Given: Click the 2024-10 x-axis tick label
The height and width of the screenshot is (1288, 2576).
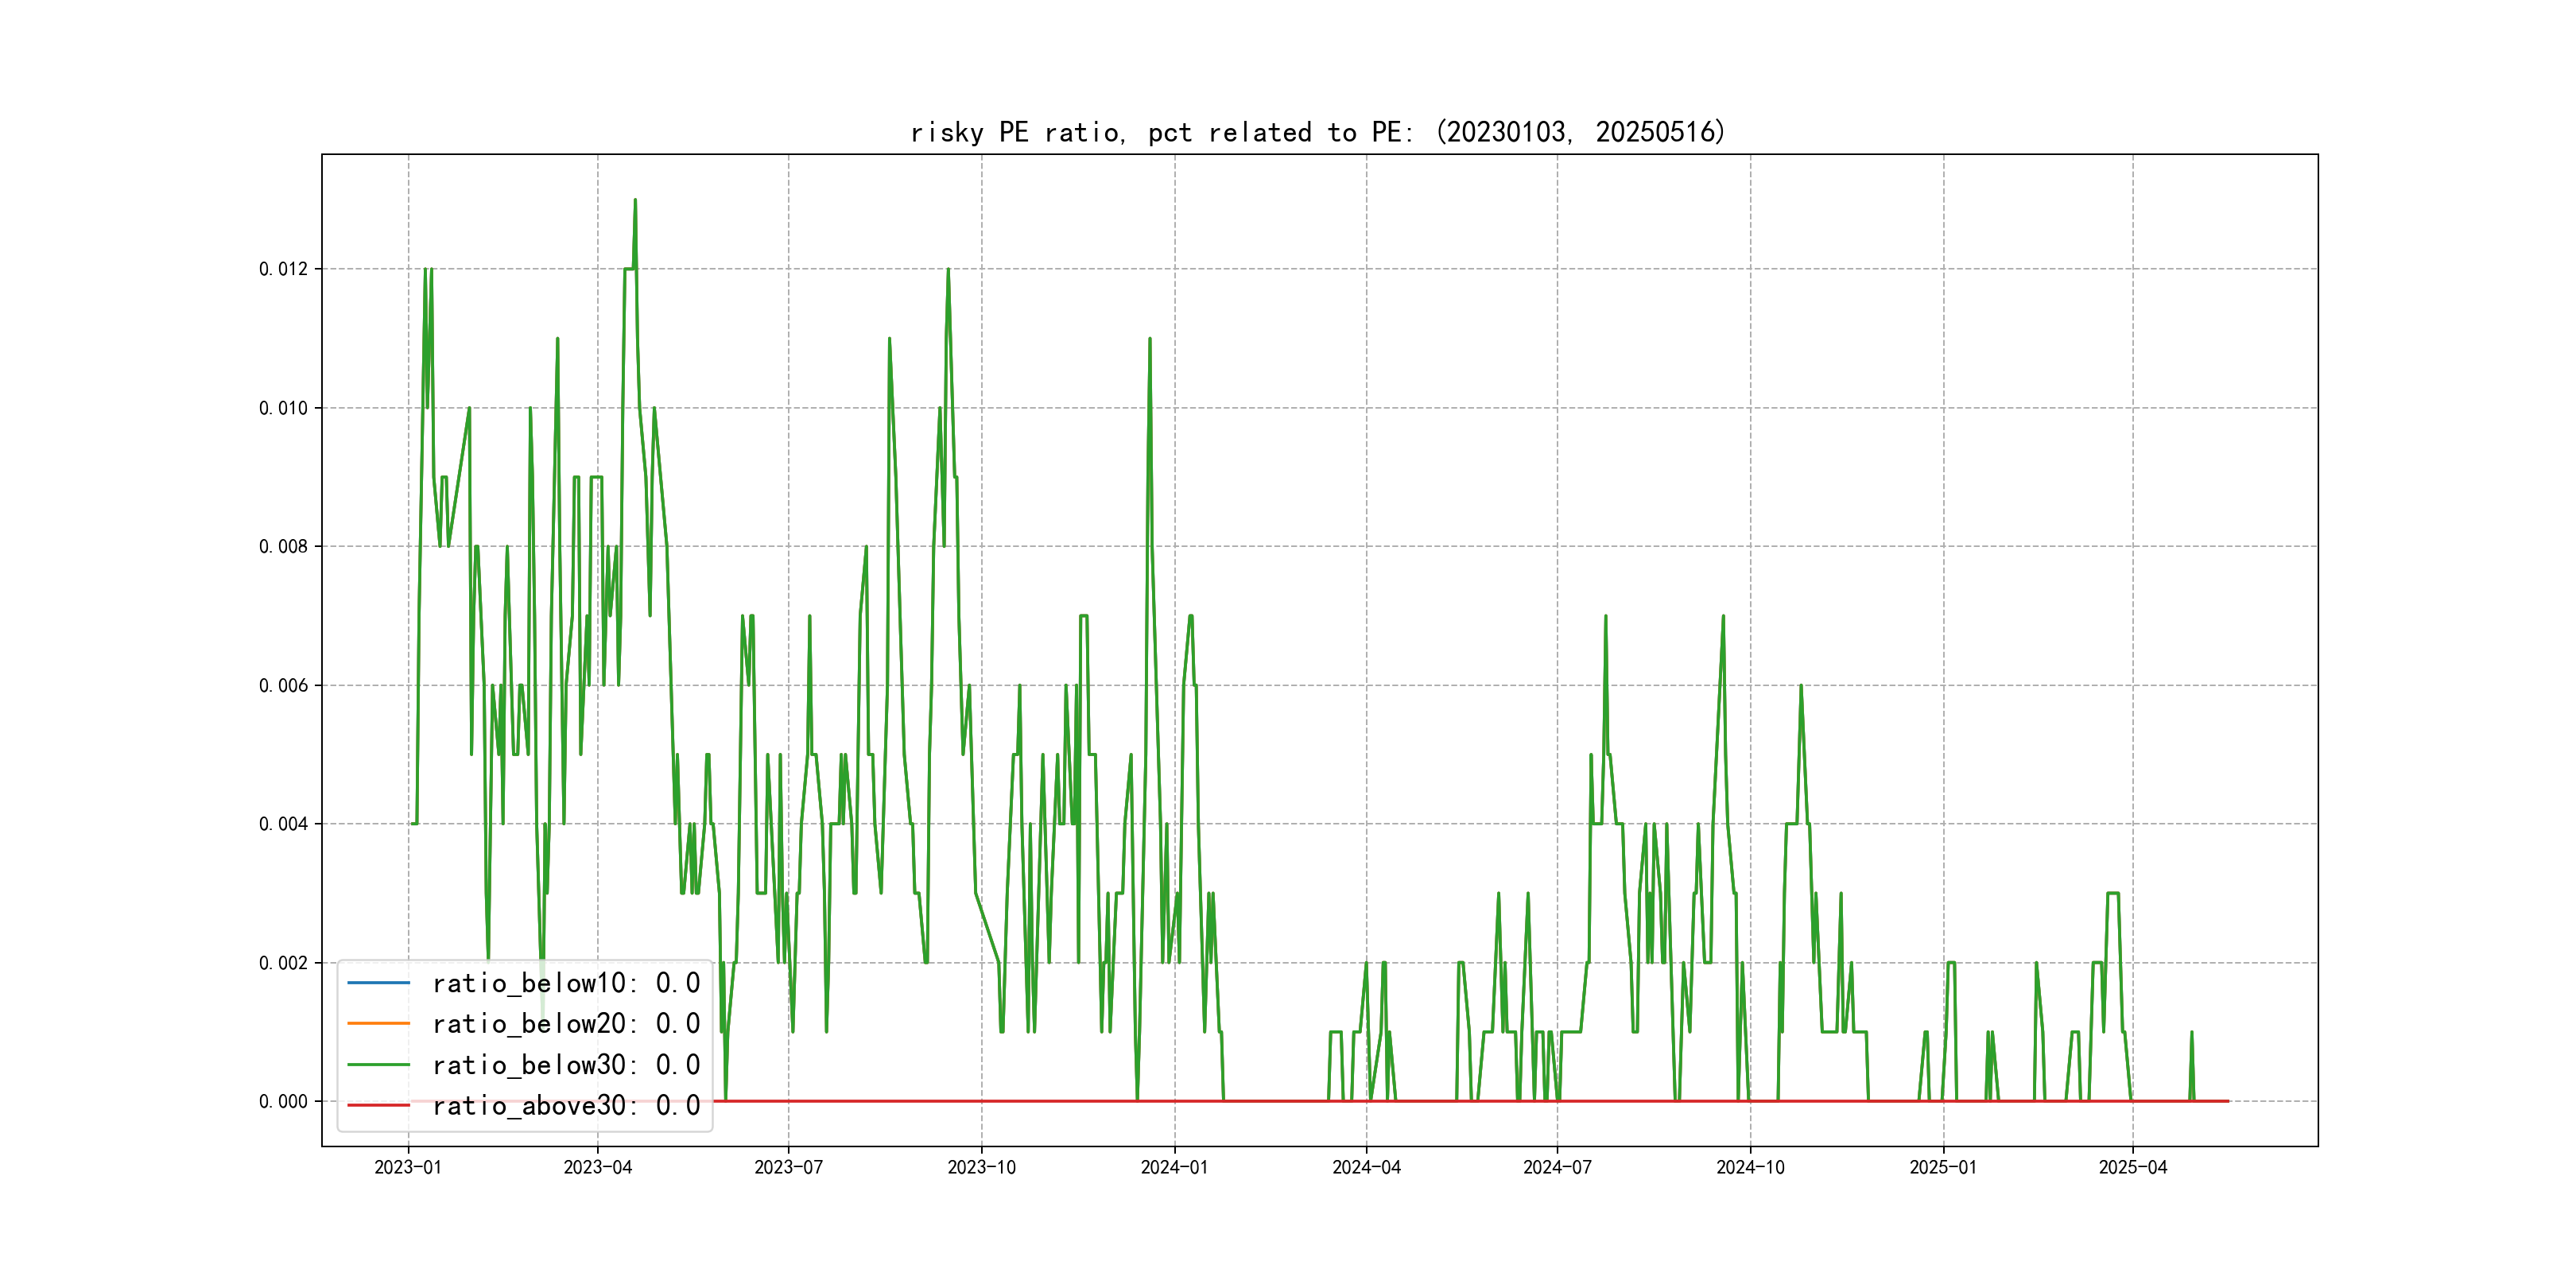Looking at the screenshot, I should tap(1749, 1167).
